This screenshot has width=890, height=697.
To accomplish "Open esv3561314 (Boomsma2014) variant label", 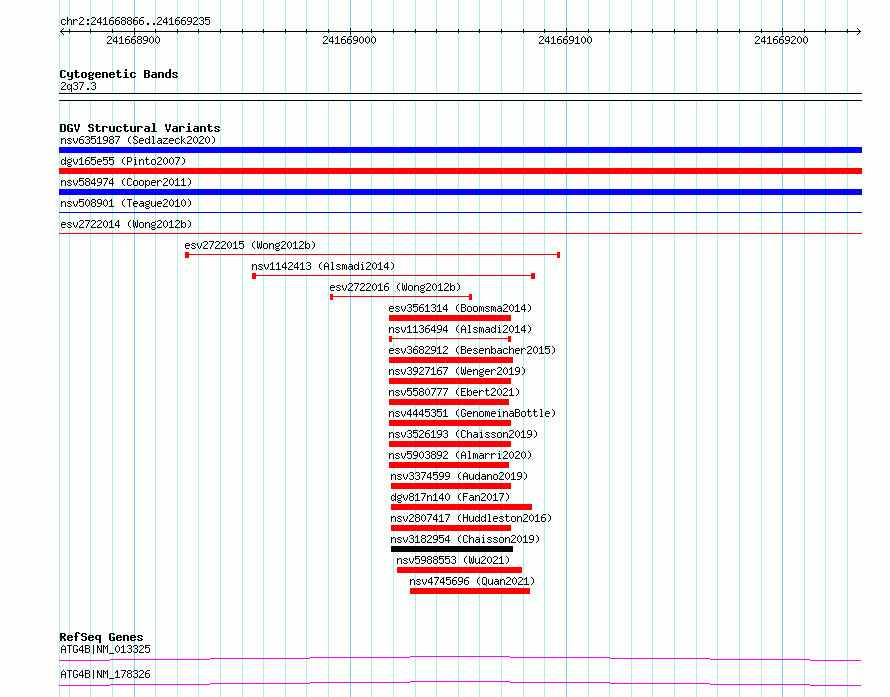I will pyautogui.click(x=460, y=308).
